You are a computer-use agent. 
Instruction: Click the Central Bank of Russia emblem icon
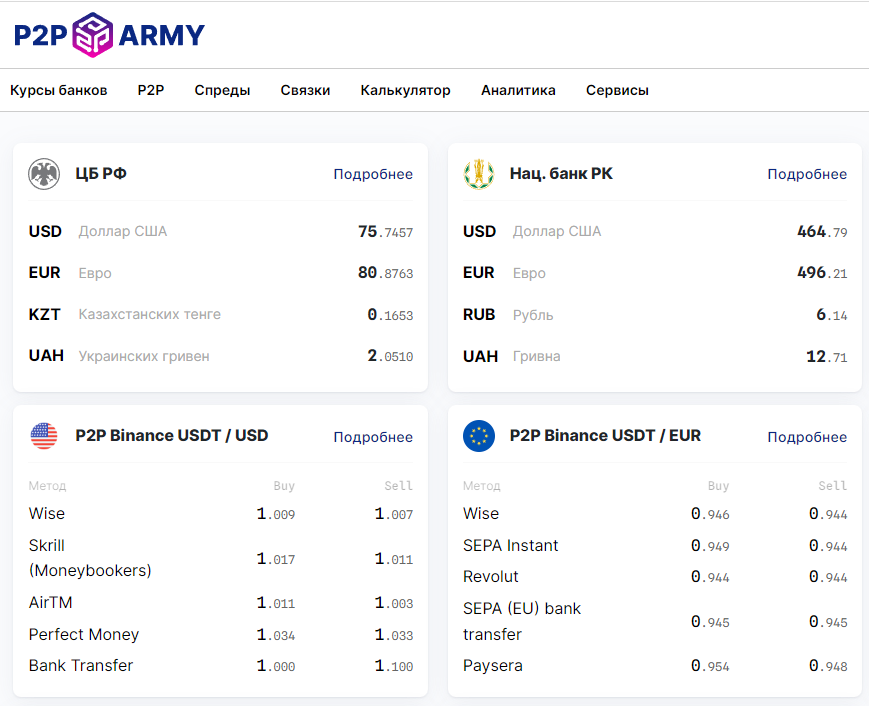tap(44, 174)
